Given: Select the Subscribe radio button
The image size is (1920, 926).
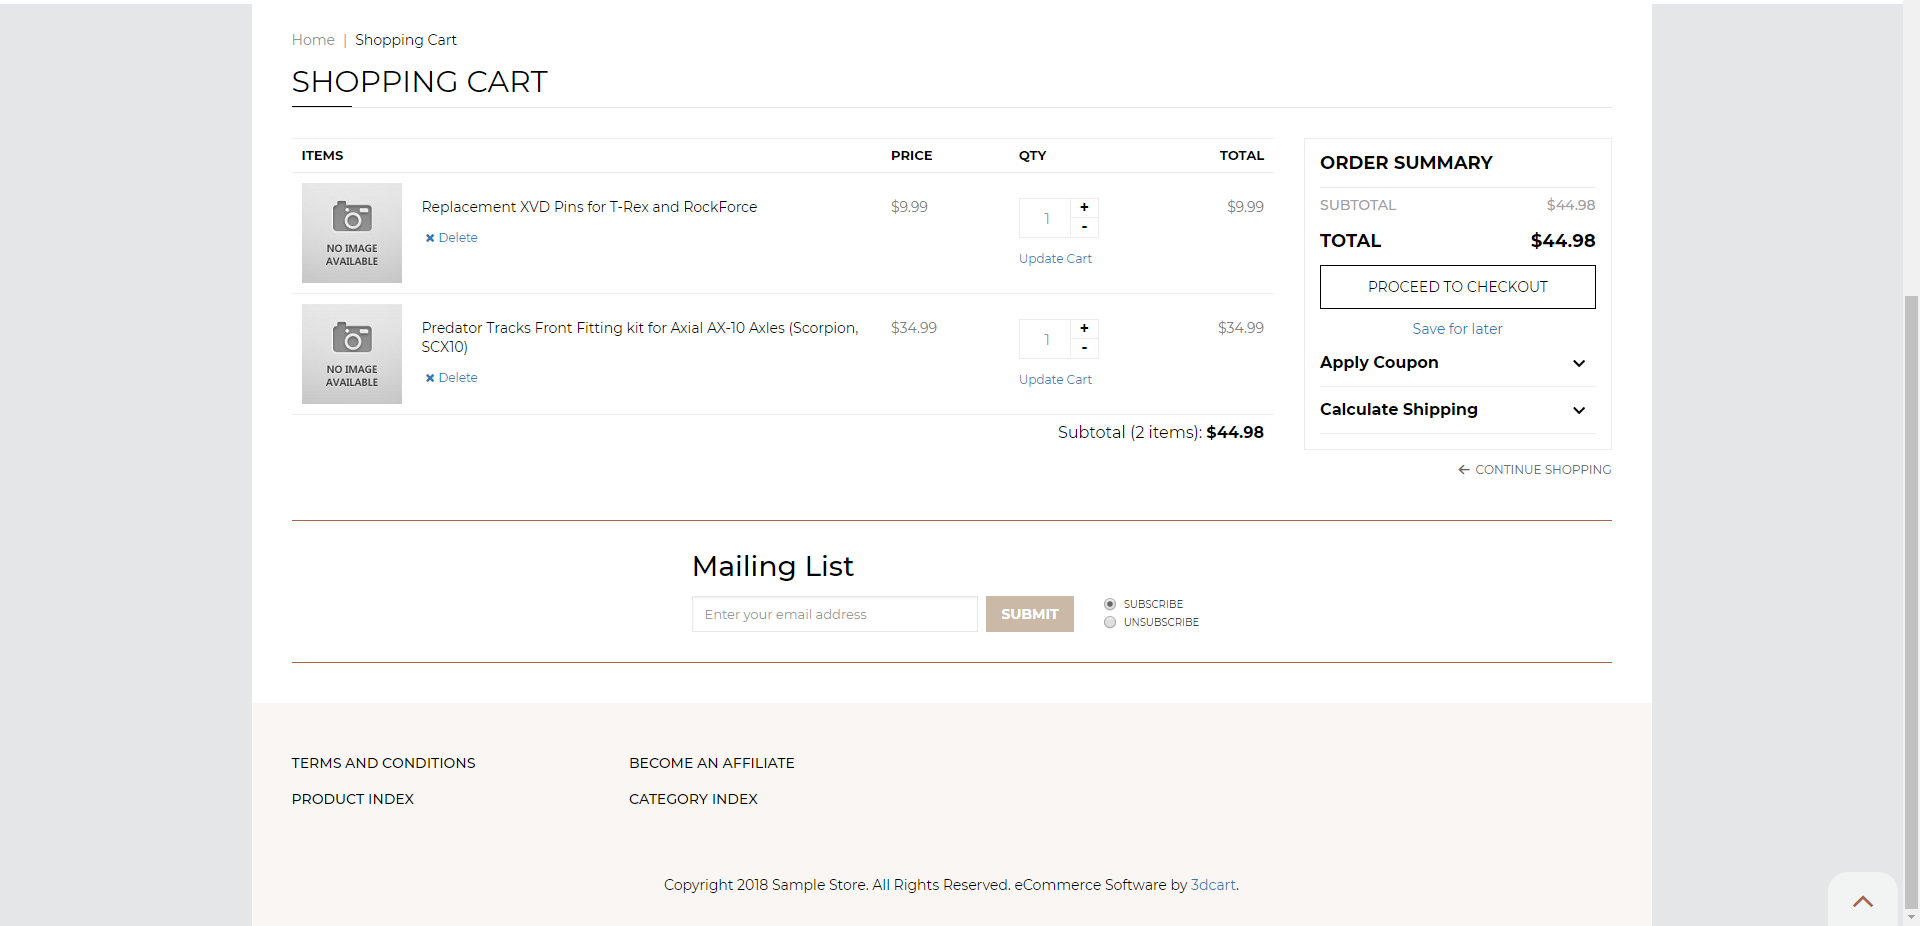Looking at the screenshot, I should point(1110,604).
